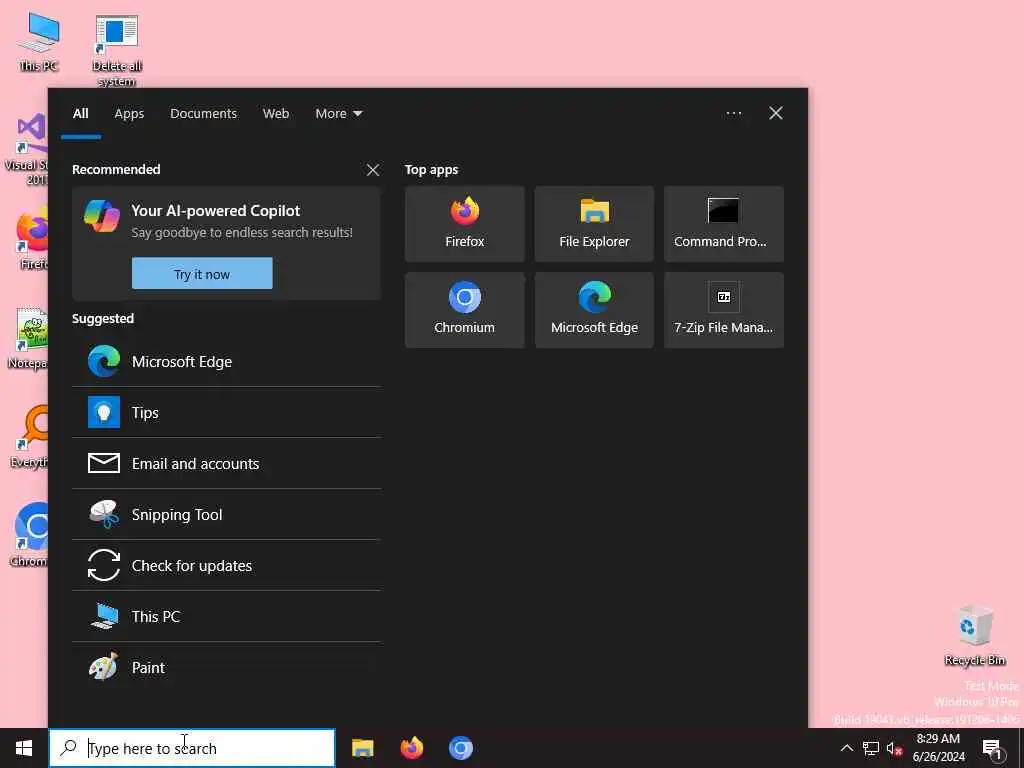
Task: Open Microsoft Edge tile in Top apps
Action: (x=594, y=310)
